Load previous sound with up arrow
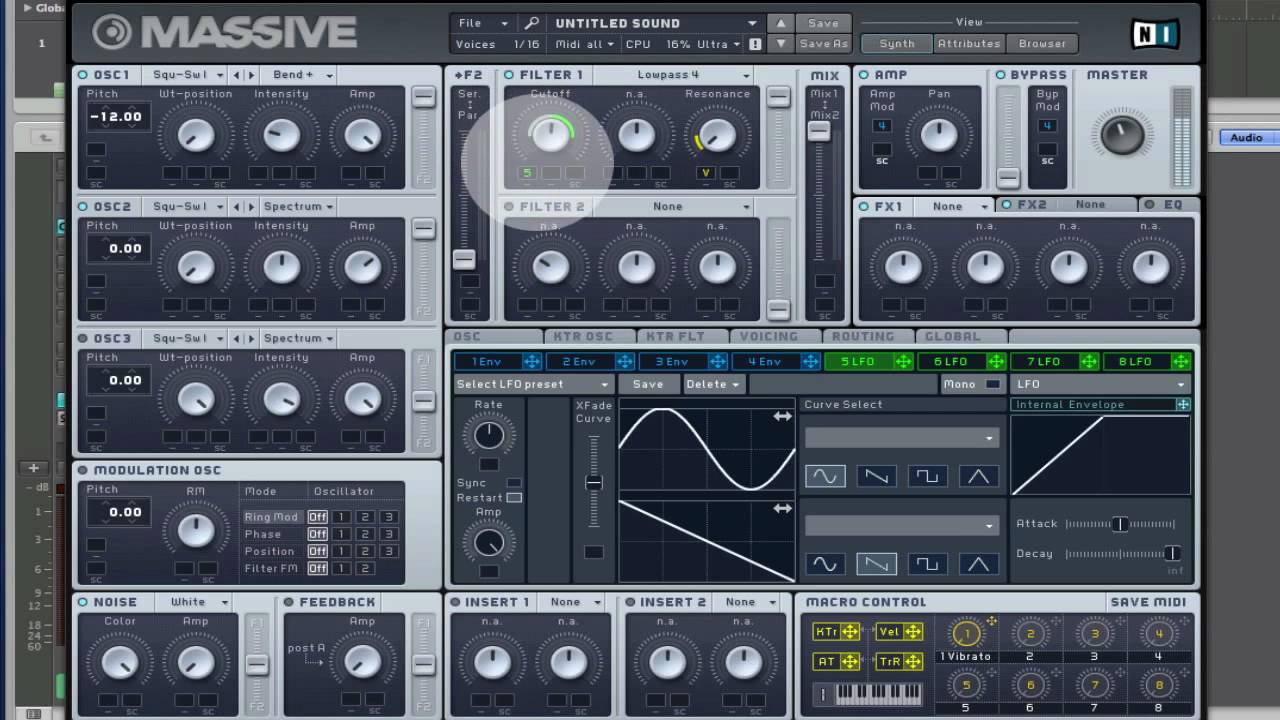 pos(781,23)
